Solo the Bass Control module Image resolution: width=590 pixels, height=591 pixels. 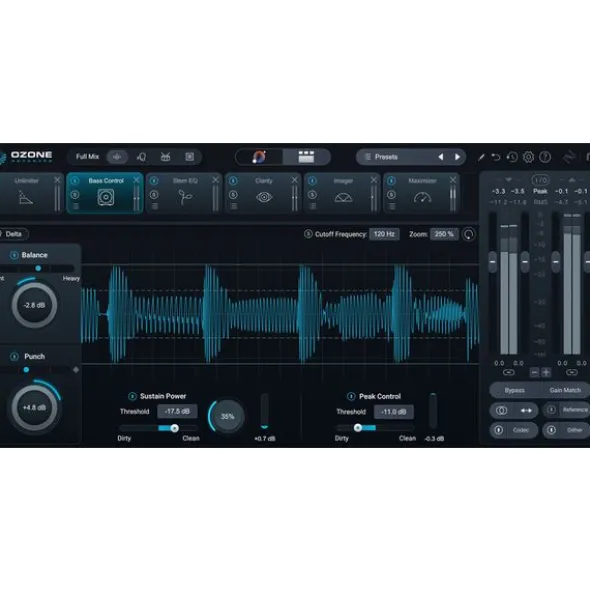pyautogui.click(x=75, y=195)
